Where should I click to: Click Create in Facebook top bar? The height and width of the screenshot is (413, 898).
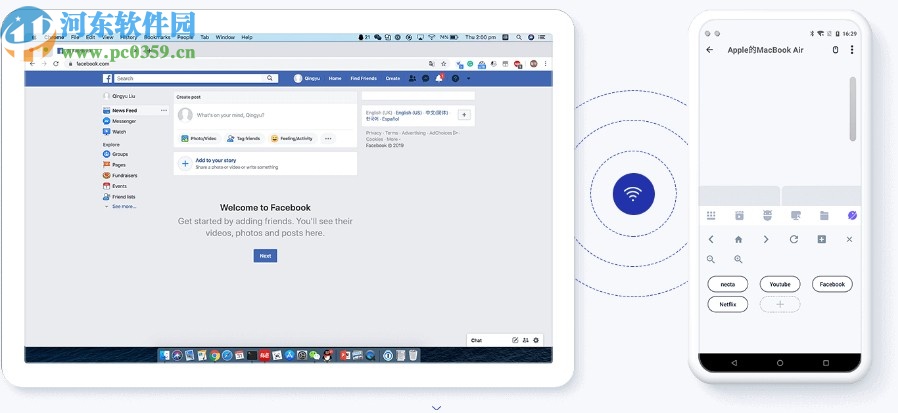pos(393,78)
